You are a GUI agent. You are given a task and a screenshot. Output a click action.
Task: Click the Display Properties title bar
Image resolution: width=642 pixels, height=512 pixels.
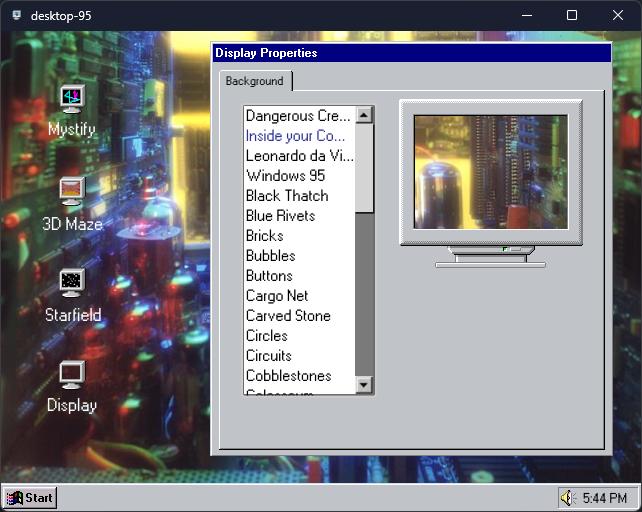click(411, 53)
